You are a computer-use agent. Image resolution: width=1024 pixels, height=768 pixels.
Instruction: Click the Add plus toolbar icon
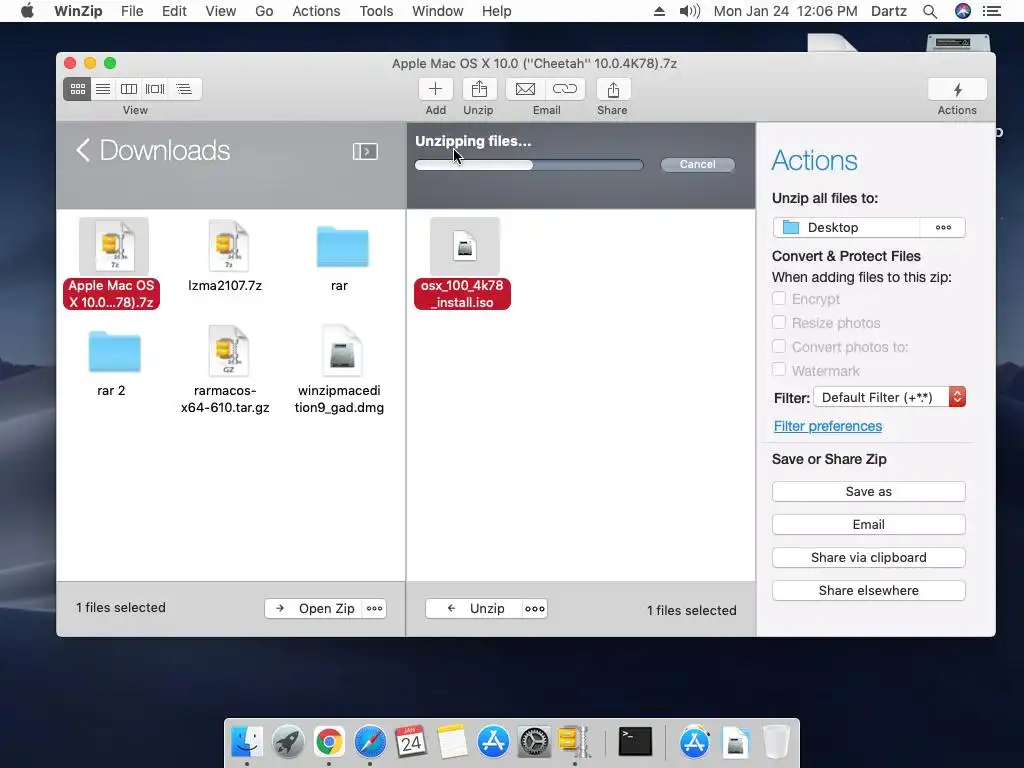(x=436, y=89)
